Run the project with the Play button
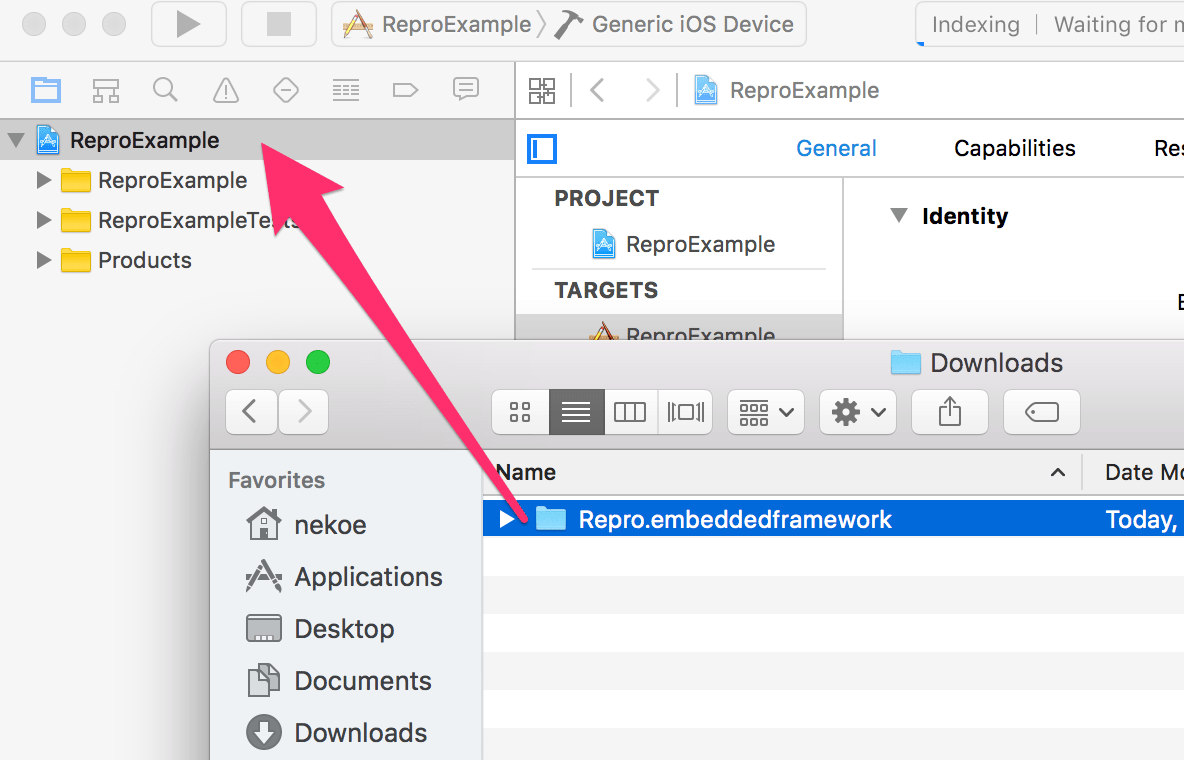 click(189, 24)
